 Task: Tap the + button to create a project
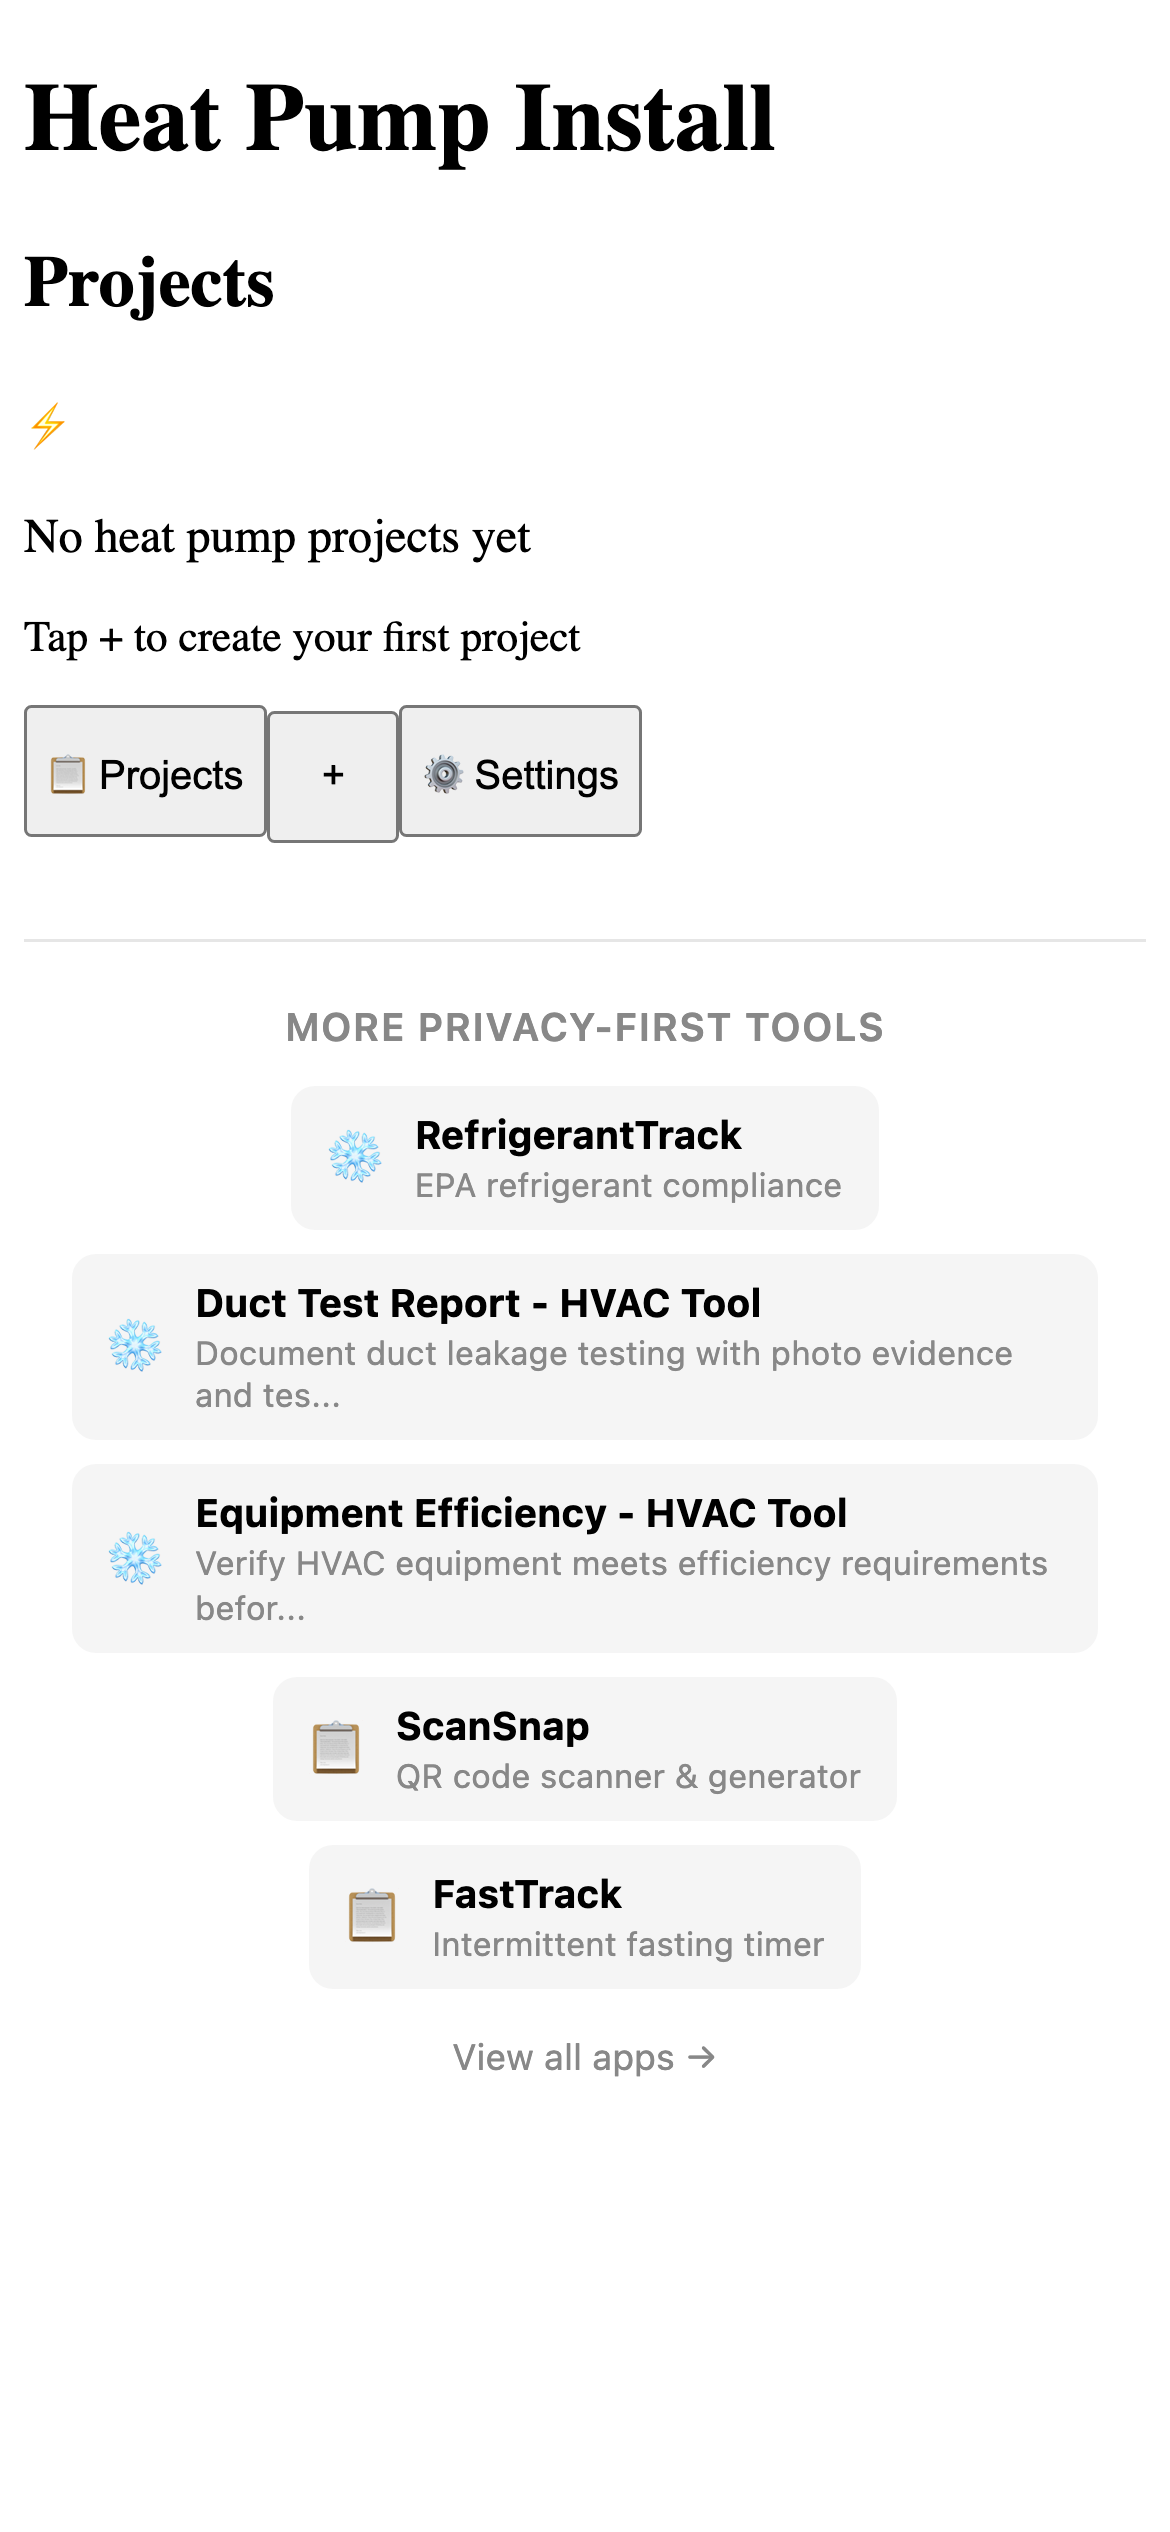332,773
